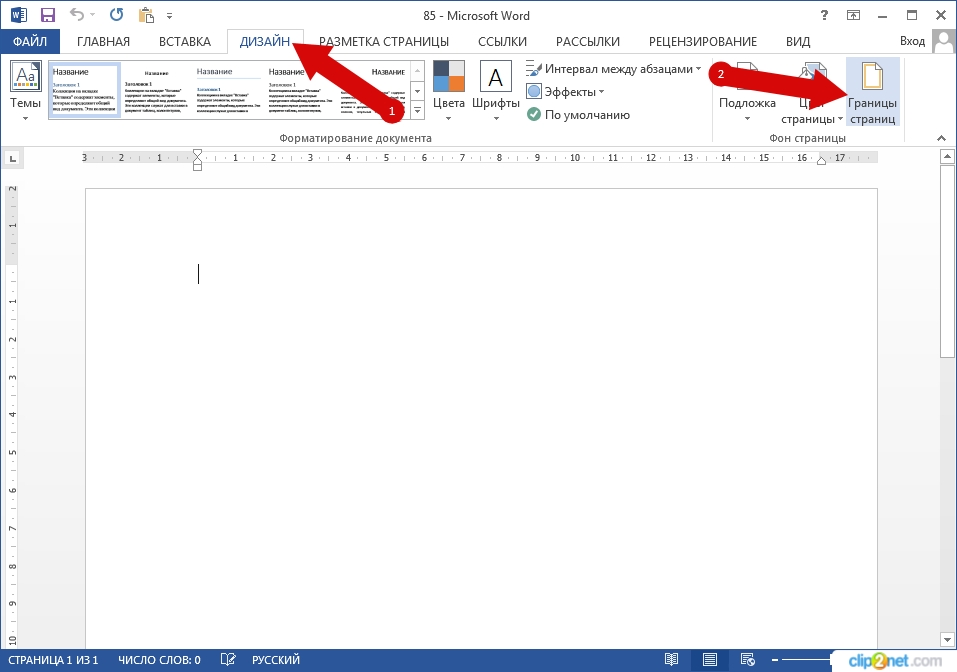This screenshot has width=957, height=672.
Task: Click the Вход sign-in link
Action: click(912, 41)
